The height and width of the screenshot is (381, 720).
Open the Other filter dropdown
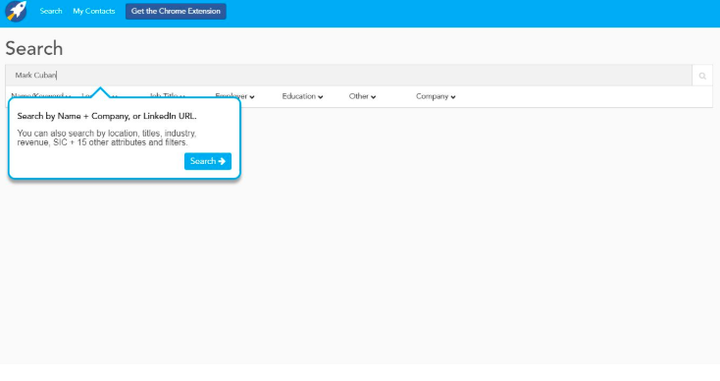click(362, 96)
